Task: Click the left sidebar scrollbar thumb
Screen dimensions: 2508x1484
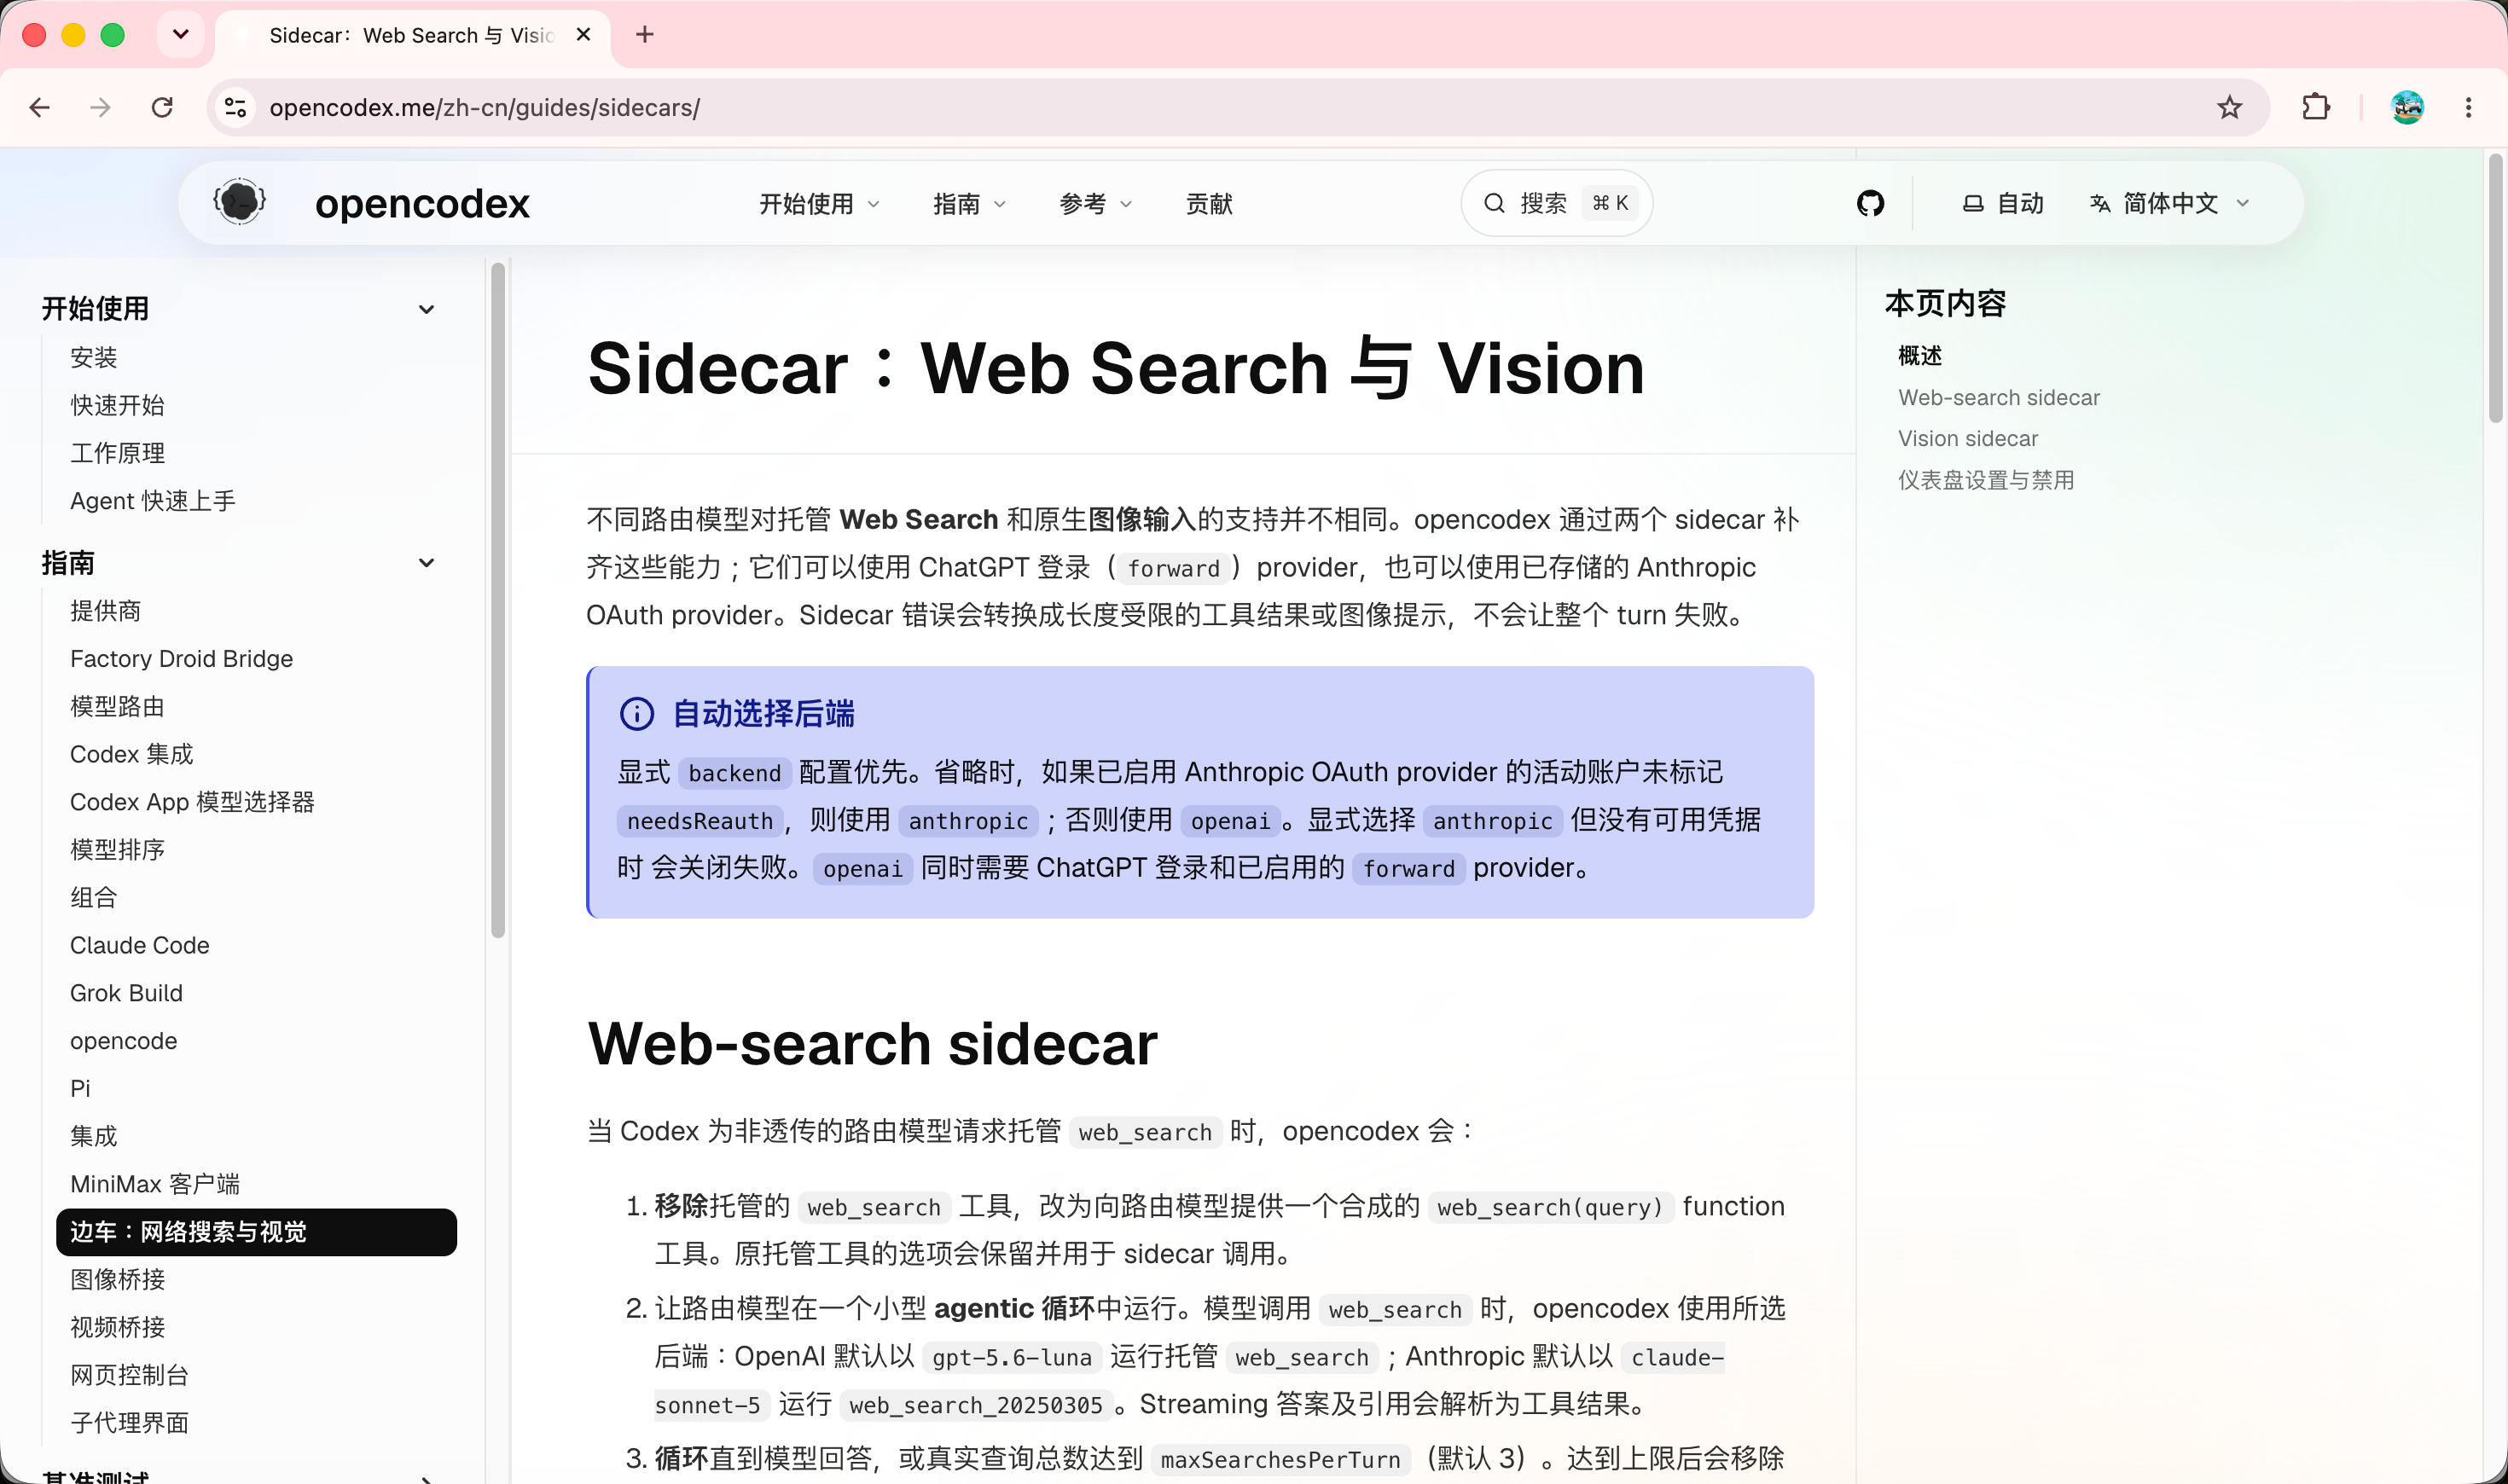Action: pyautogui.click(x=498, y=600)
